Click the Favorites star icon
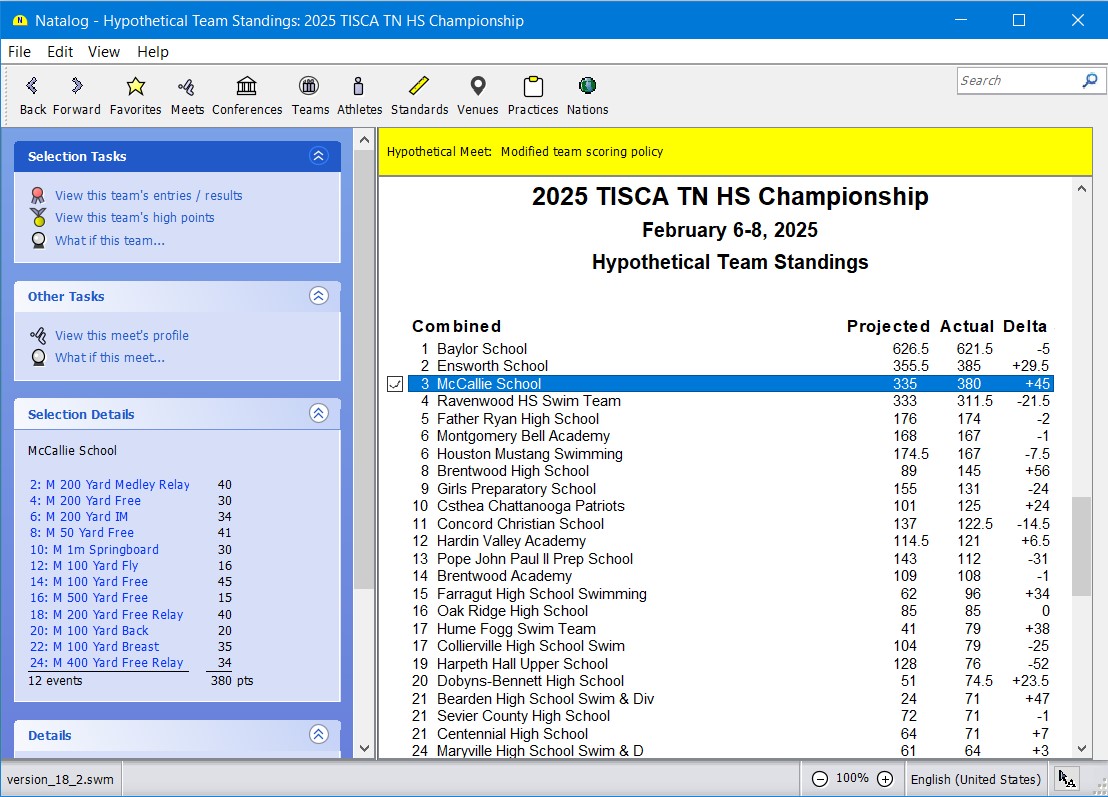The image size is (1108, 797). [x=135, y=87]
